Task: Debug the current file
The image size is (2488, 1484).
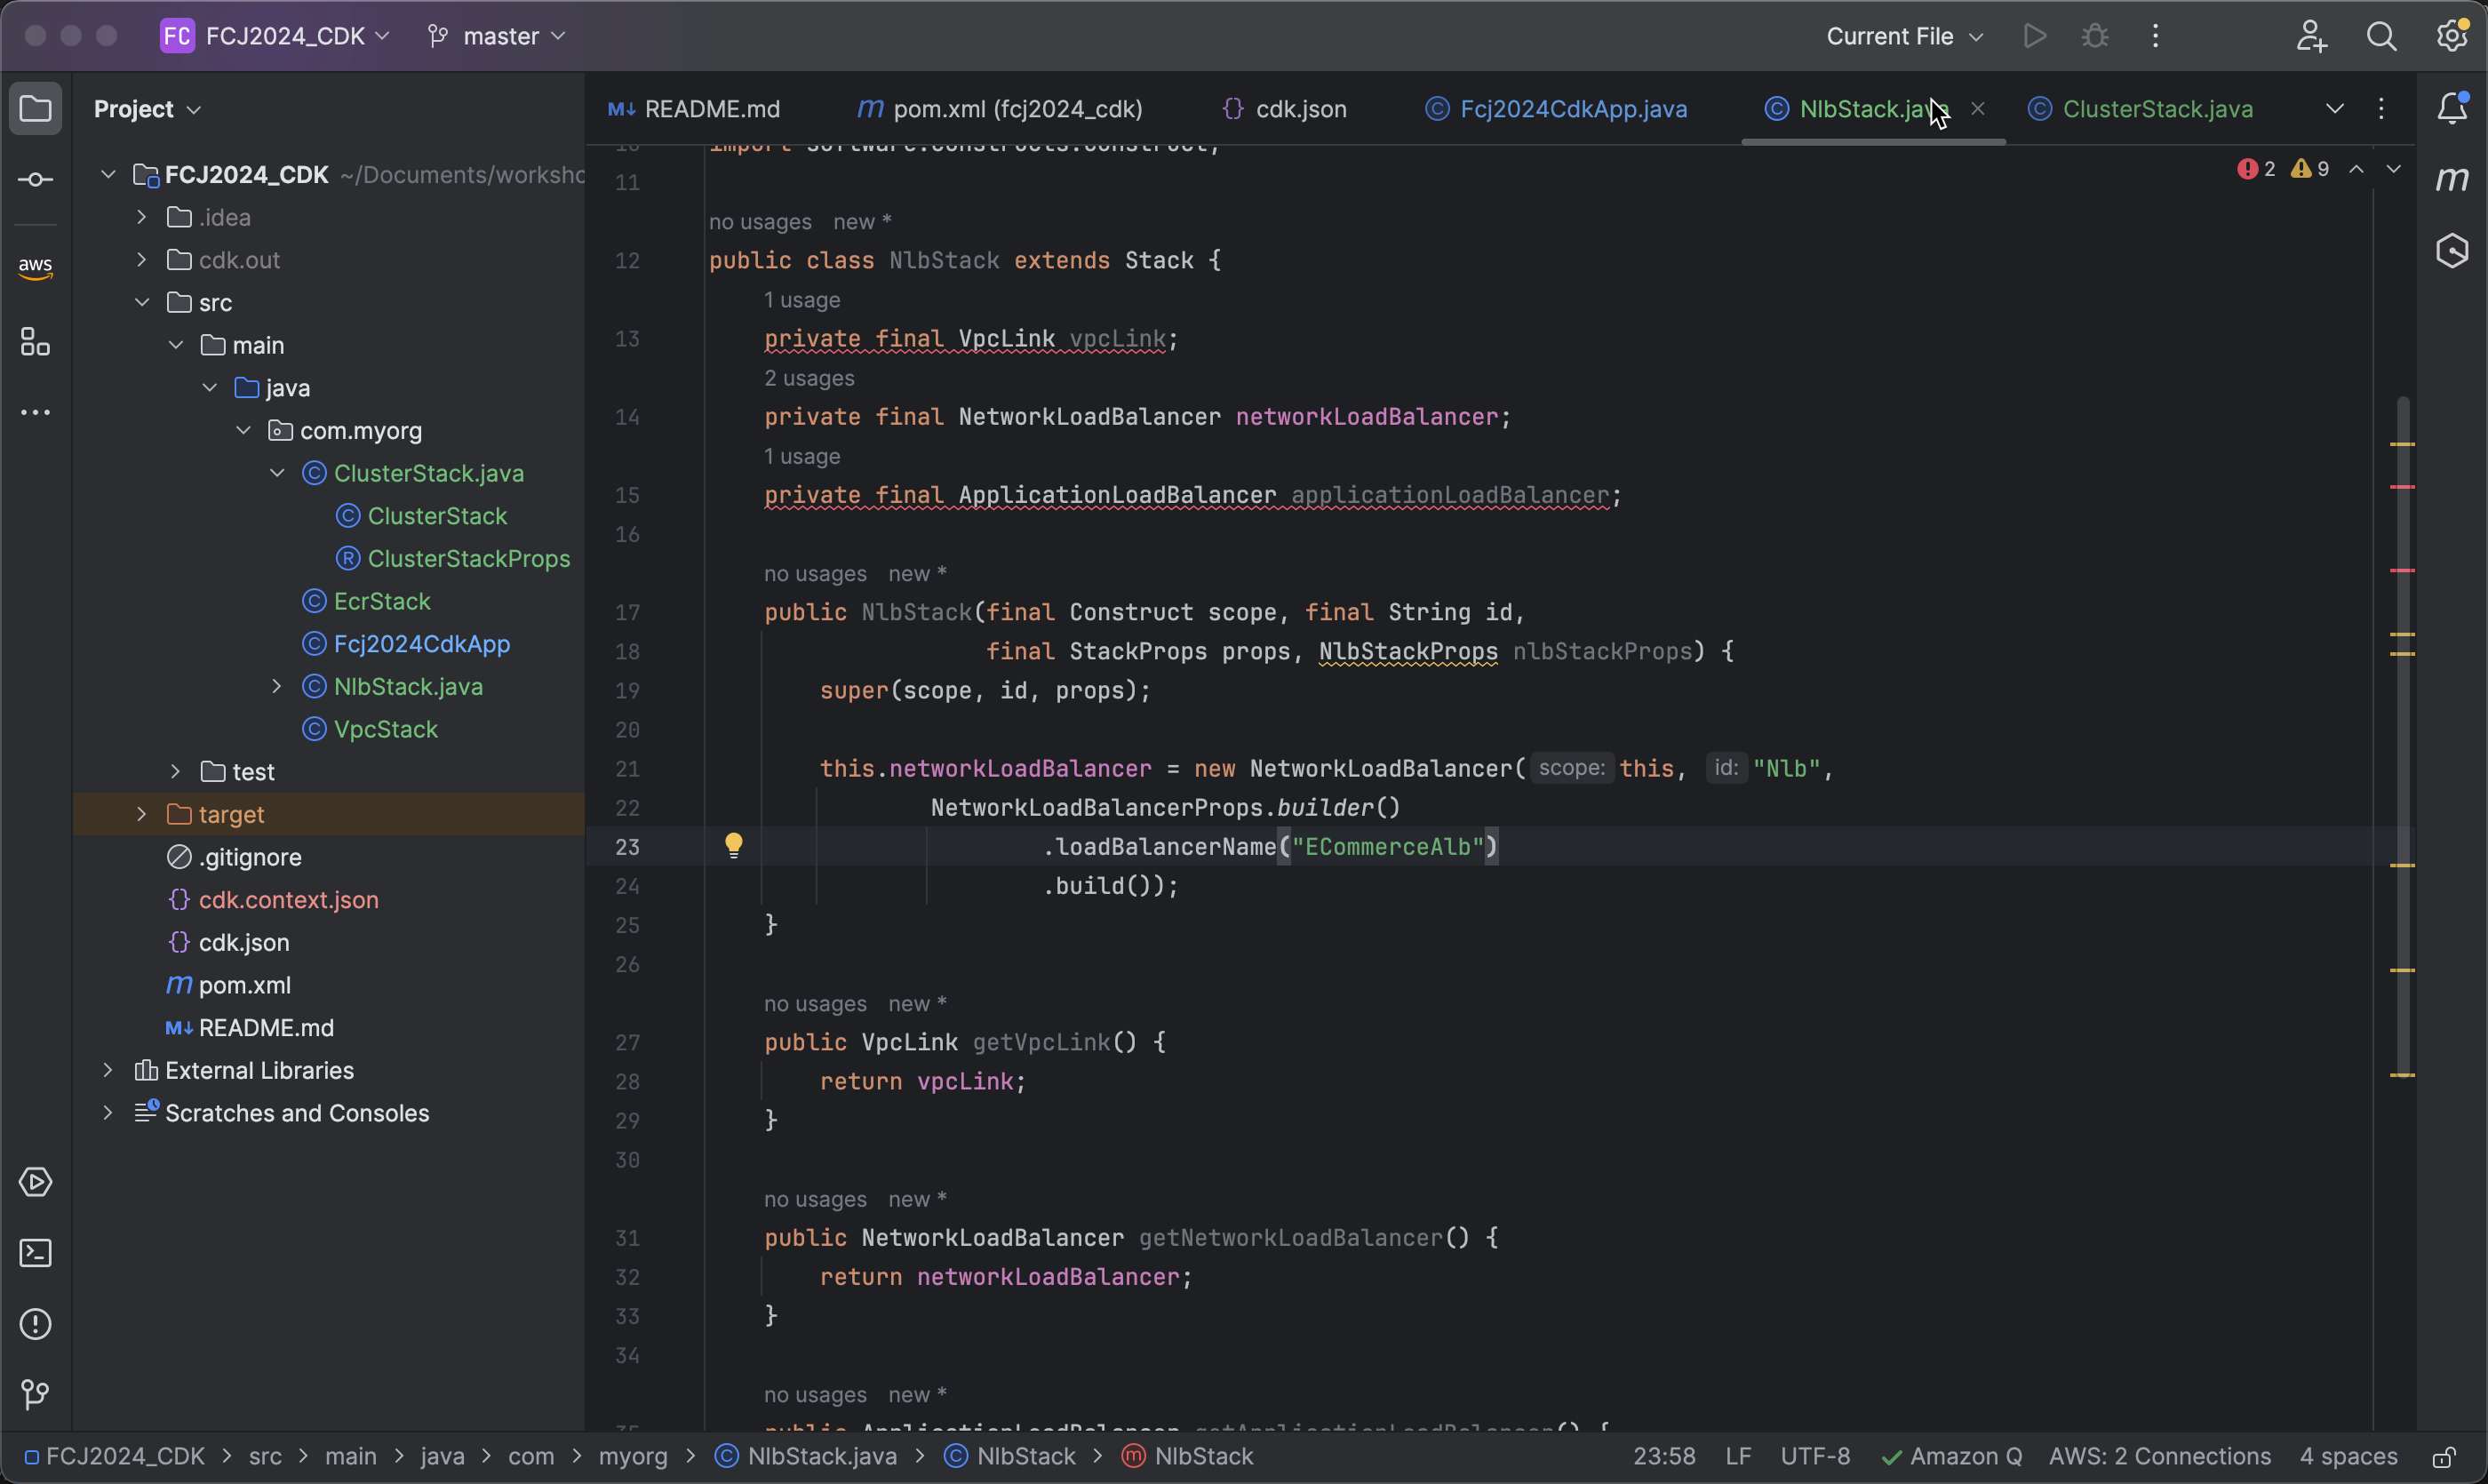Action: coord(2095,36)
